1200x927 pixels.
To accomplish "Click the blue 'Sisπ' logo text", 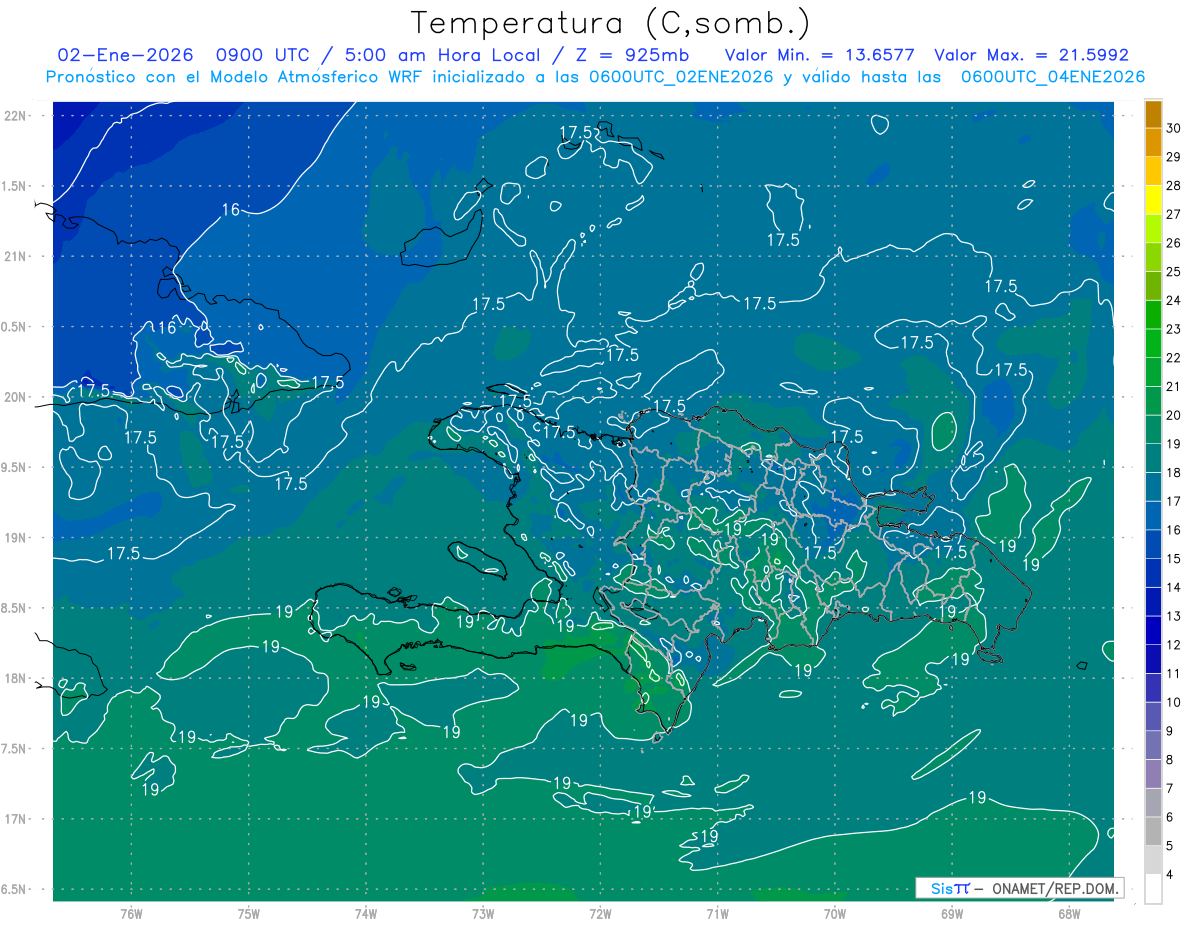I will point(949,888).
